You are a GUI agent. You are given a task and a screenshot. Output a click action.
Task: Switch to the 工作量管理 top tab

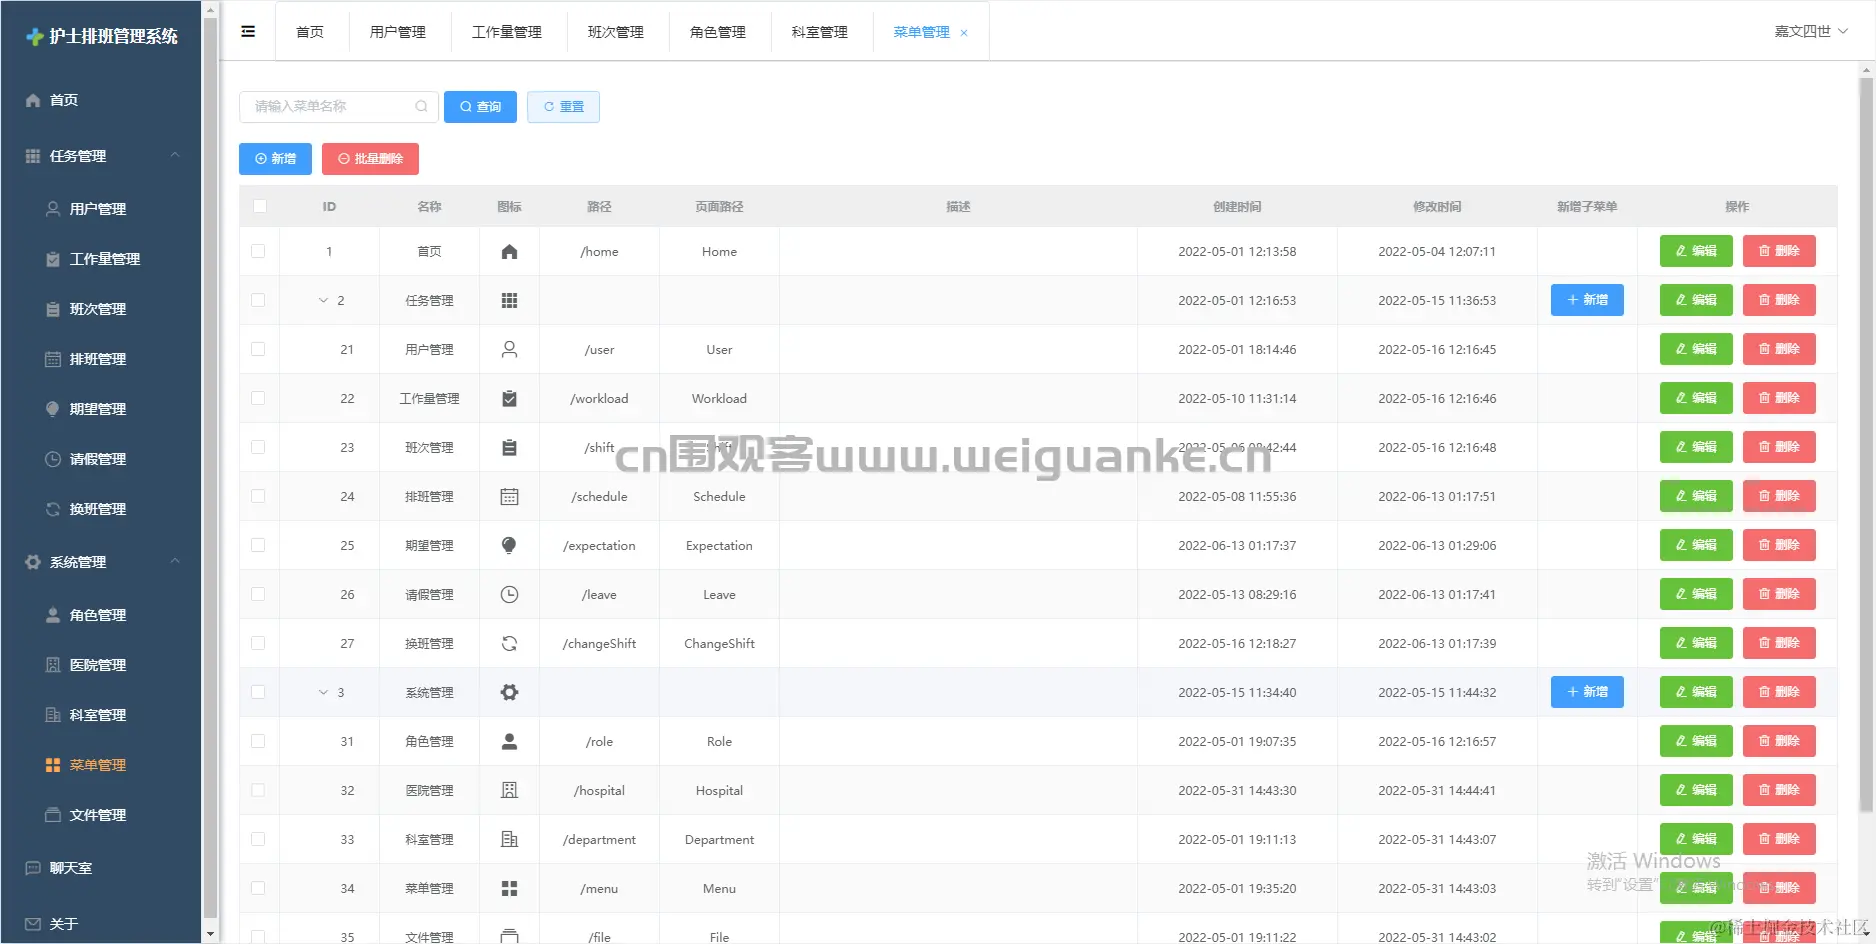point(507,32)
